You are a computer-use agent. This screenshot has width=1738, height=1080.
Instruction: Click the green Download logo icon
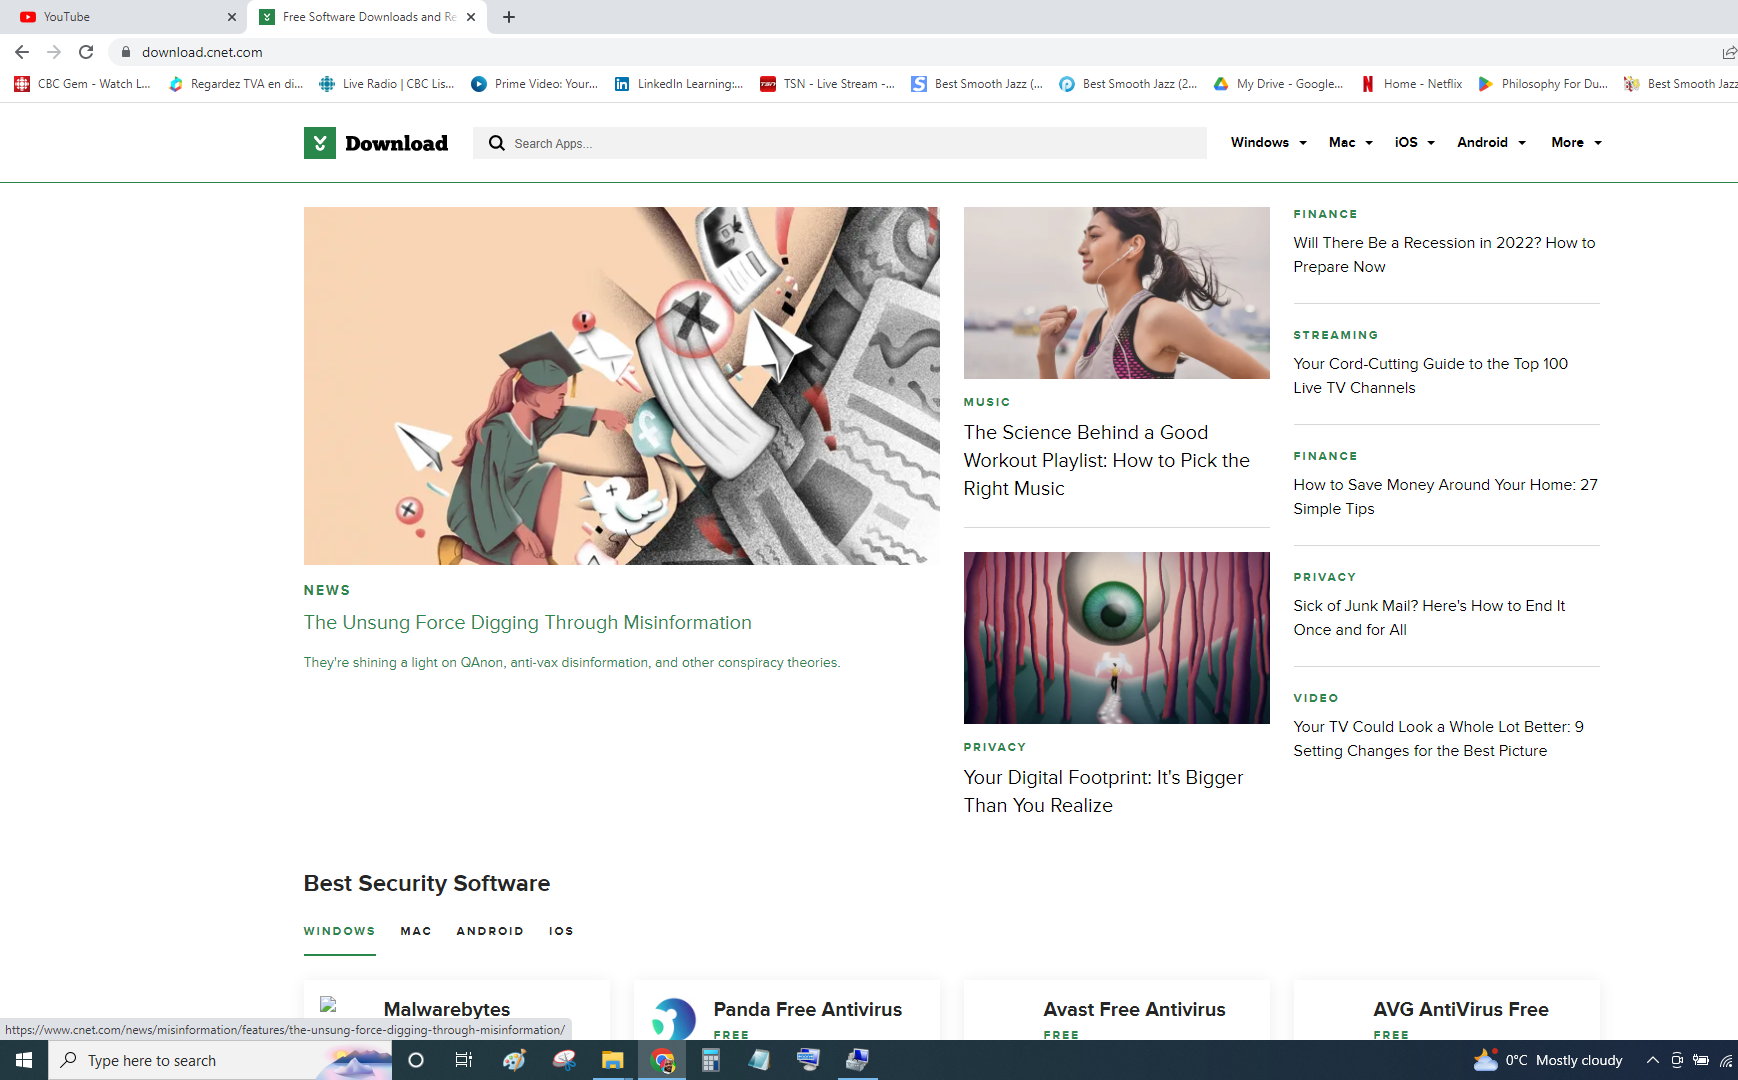click(x=320, y=143)
